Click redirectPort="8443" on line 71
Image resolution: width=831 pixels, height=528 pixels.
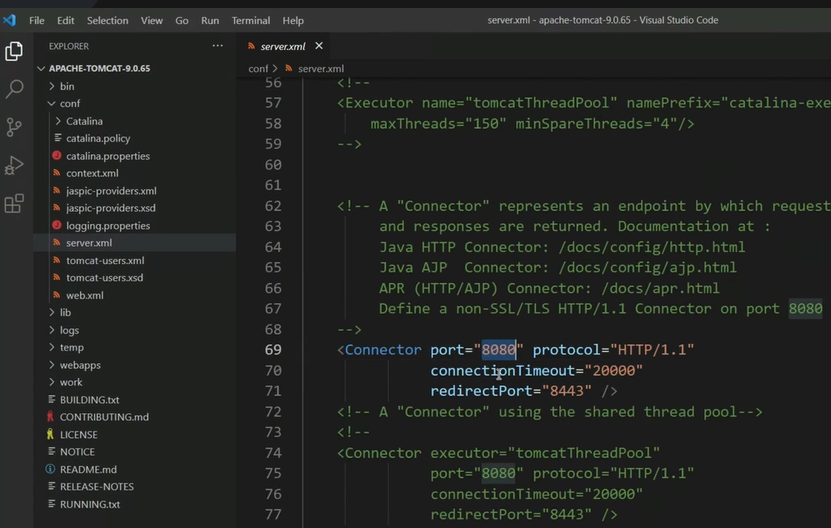click(511, 391)
